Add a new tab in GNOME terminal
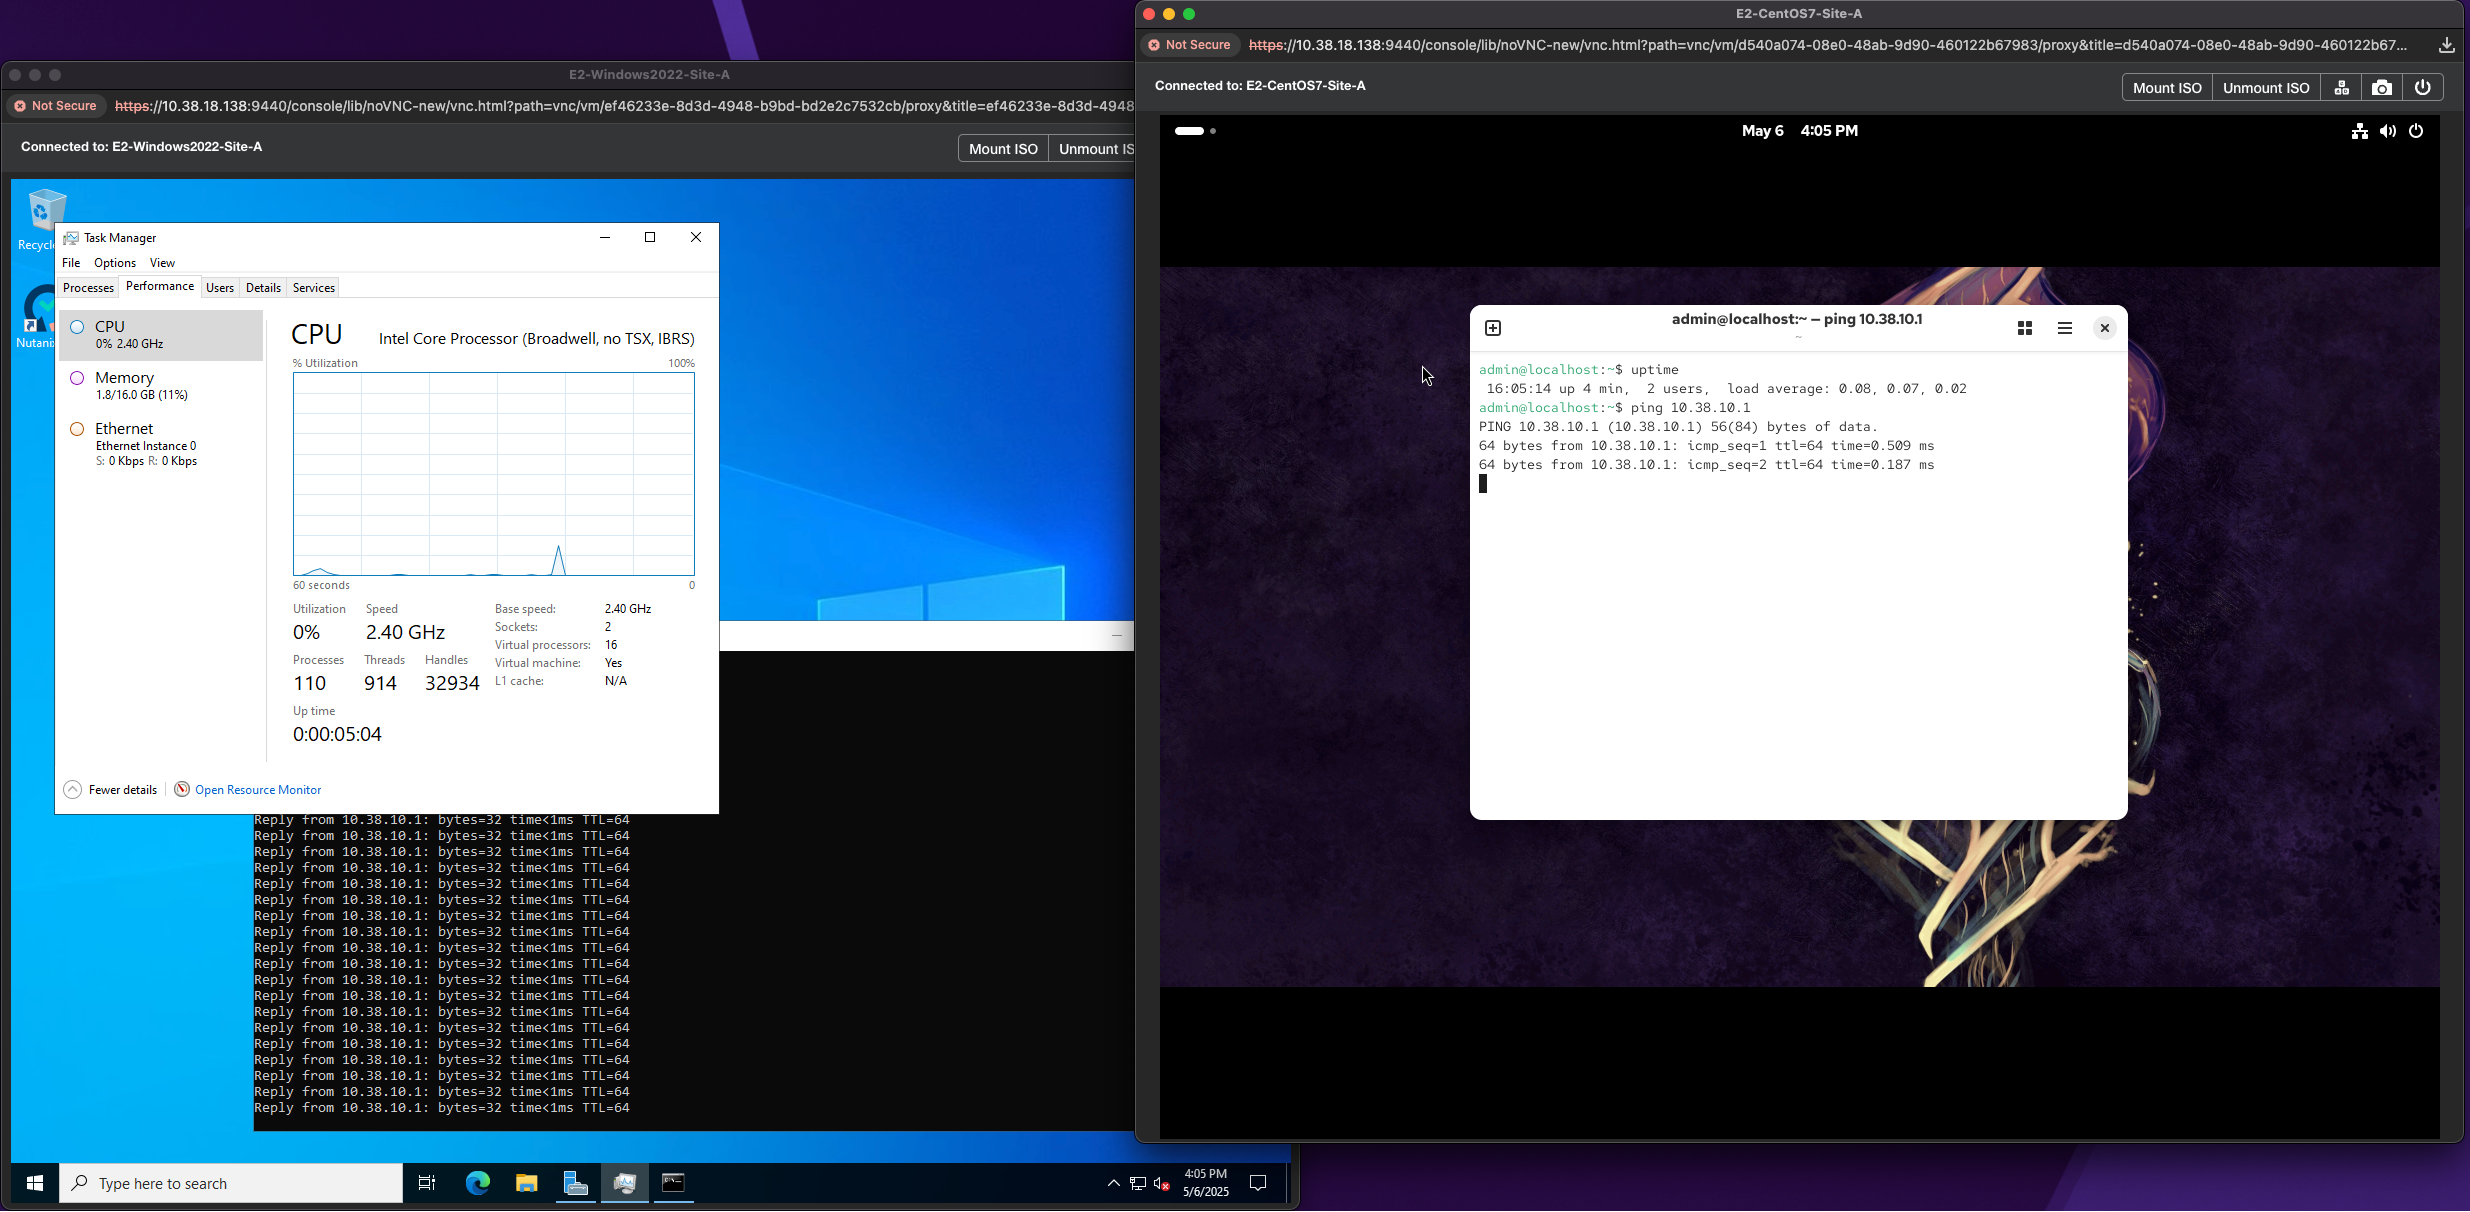The width and height of the screenshot is (2470, 1212). tap(1493, 328)
